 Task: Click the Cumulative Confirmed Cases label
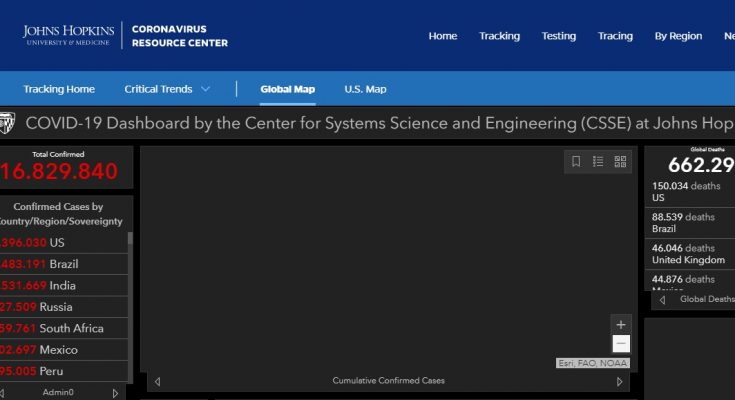click(x=389, y=381)
